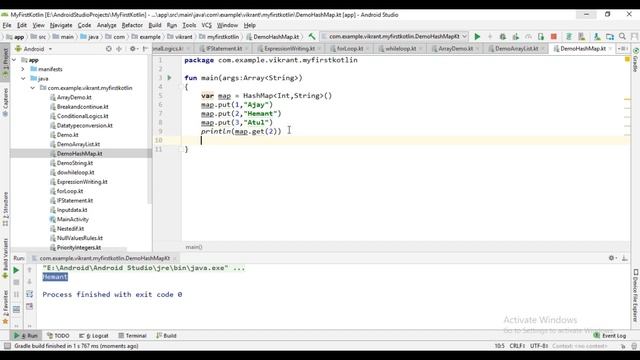This screenshot has width=640, height=360.
Task: Switch to the DemoArrayList.kt editor tab
Action: tap(516, 49)
